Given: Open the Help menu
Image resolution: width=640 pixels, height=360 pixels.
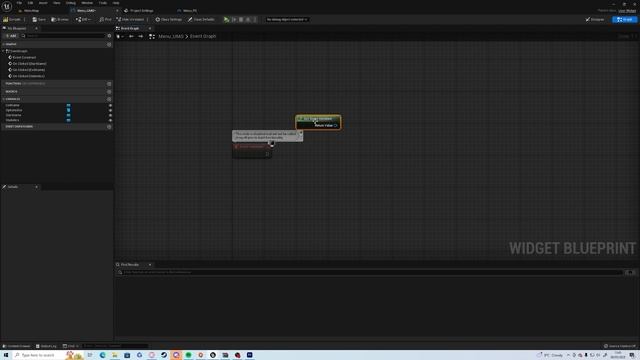Looking at the screenshot, I should tap(116, 3).
